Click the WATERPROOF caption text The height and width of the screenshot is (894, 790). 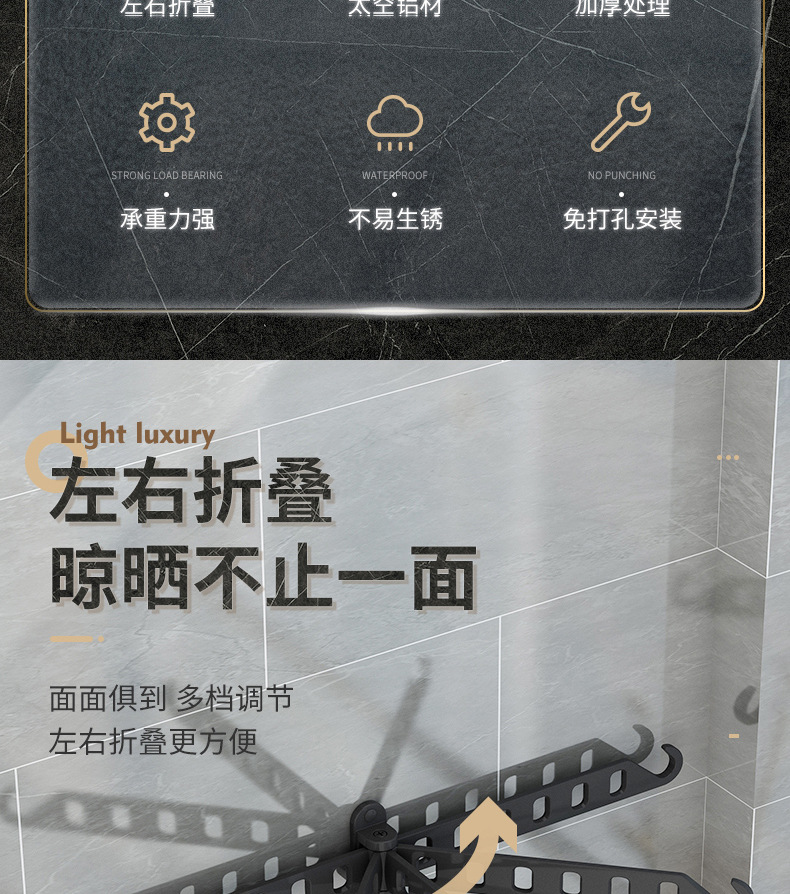395,175
